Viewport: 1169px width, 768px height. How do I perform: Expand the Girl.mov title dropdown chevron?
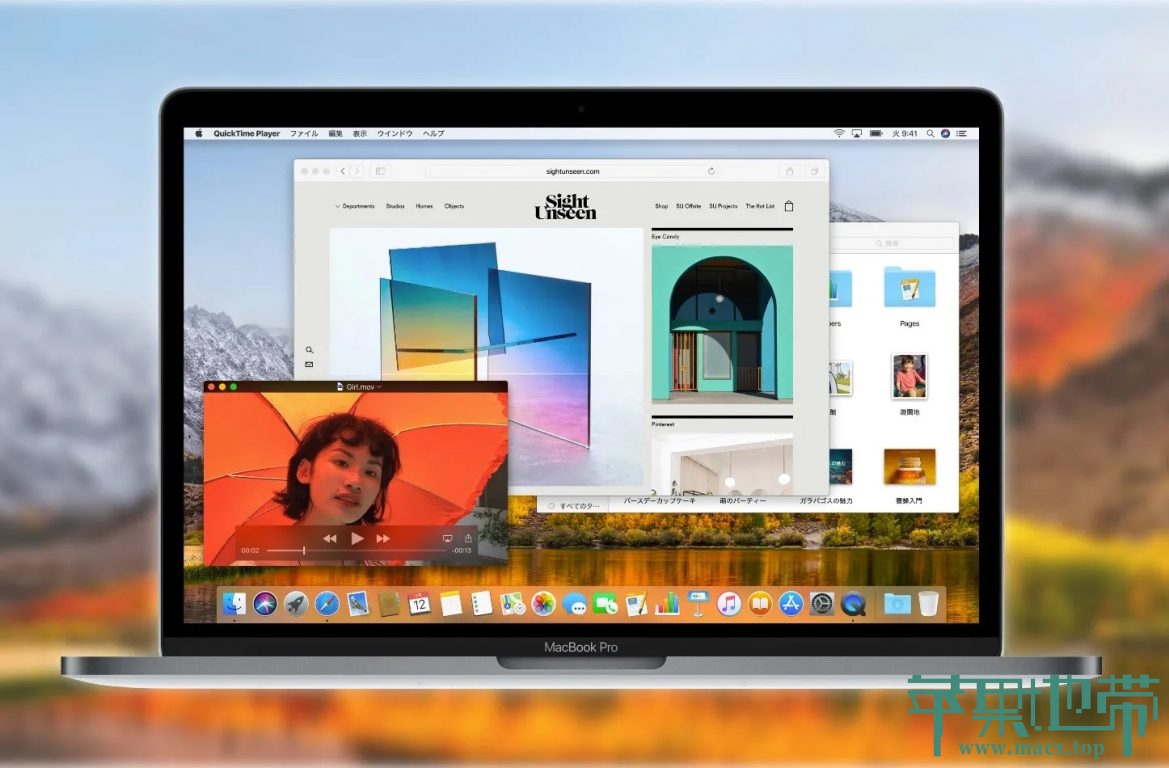(x=379, y=386)
